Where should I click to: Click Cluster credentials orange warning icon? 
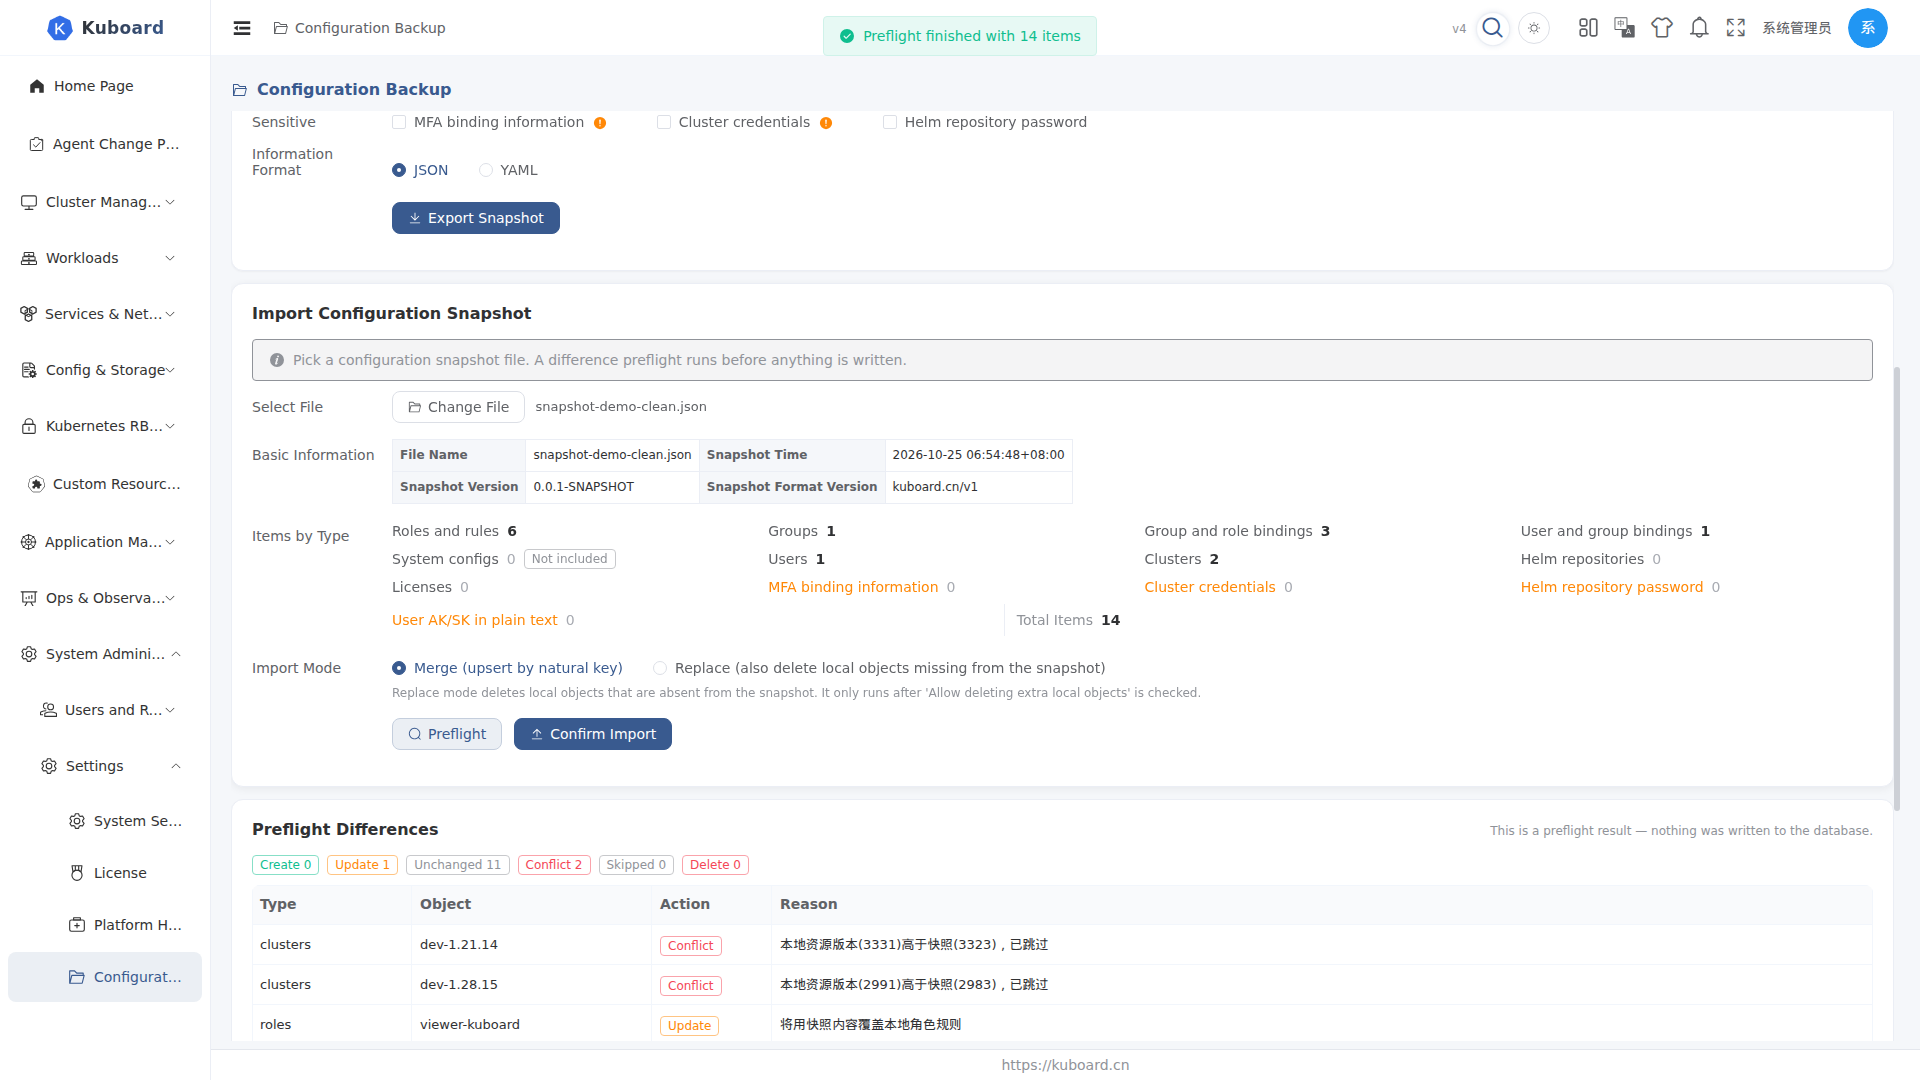[826, 123]
